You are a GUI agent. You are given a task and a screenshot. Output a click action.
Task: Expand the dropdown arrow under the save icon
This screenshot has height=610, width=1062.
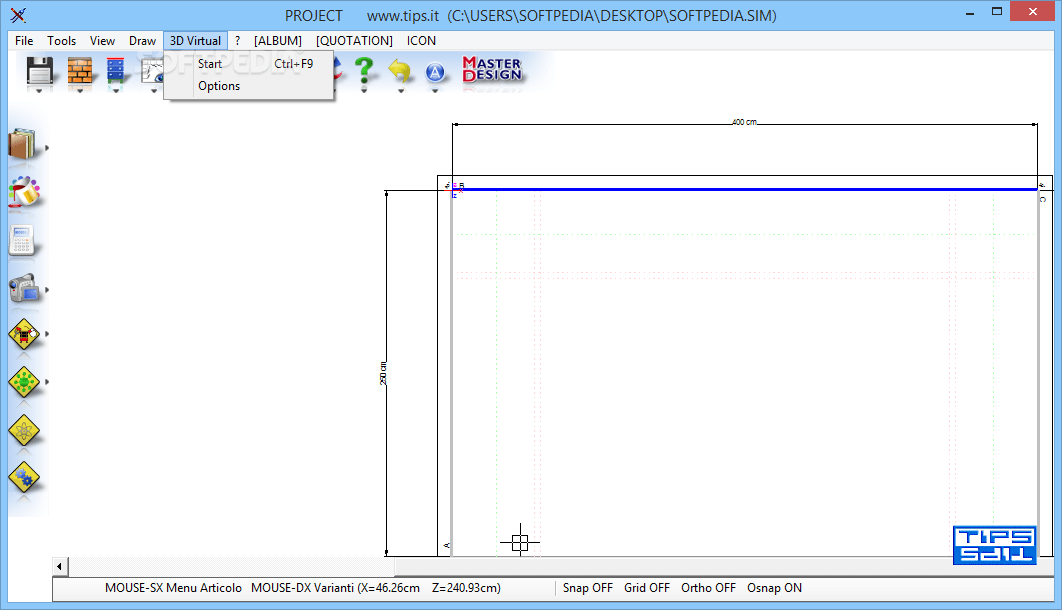point(39,89)
